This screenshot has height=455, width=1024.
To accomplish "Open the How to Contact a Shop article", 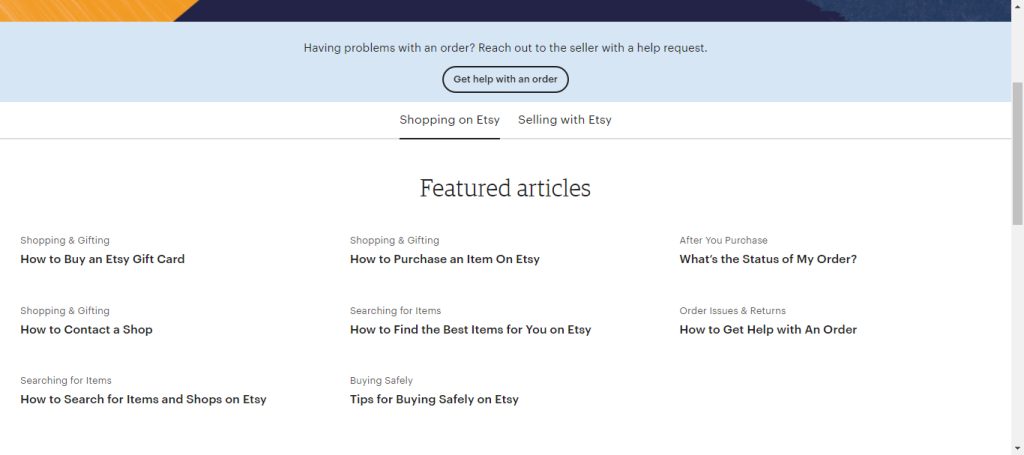I will 86,330.
